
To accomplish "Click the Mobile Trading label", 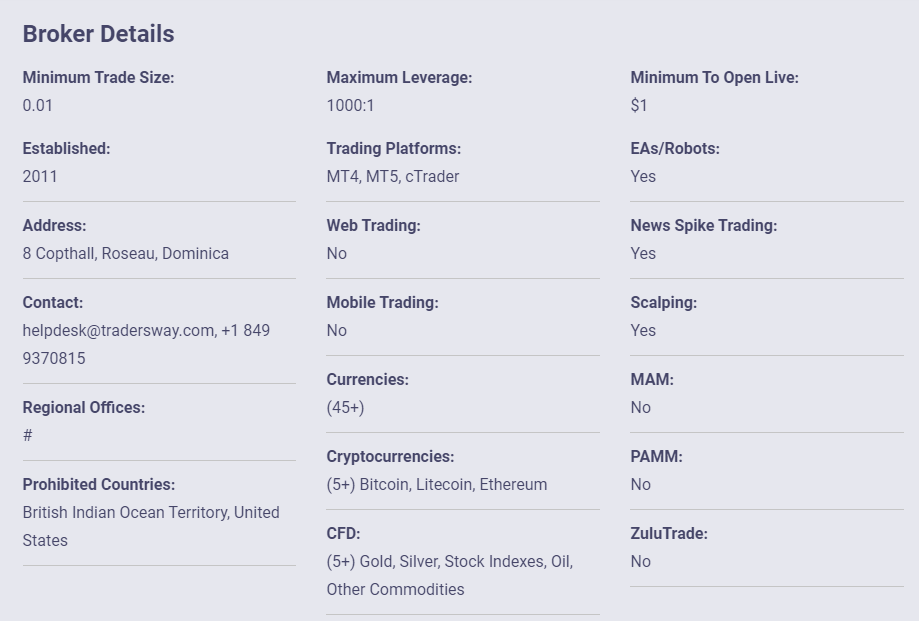I will (x=382, y=302).
